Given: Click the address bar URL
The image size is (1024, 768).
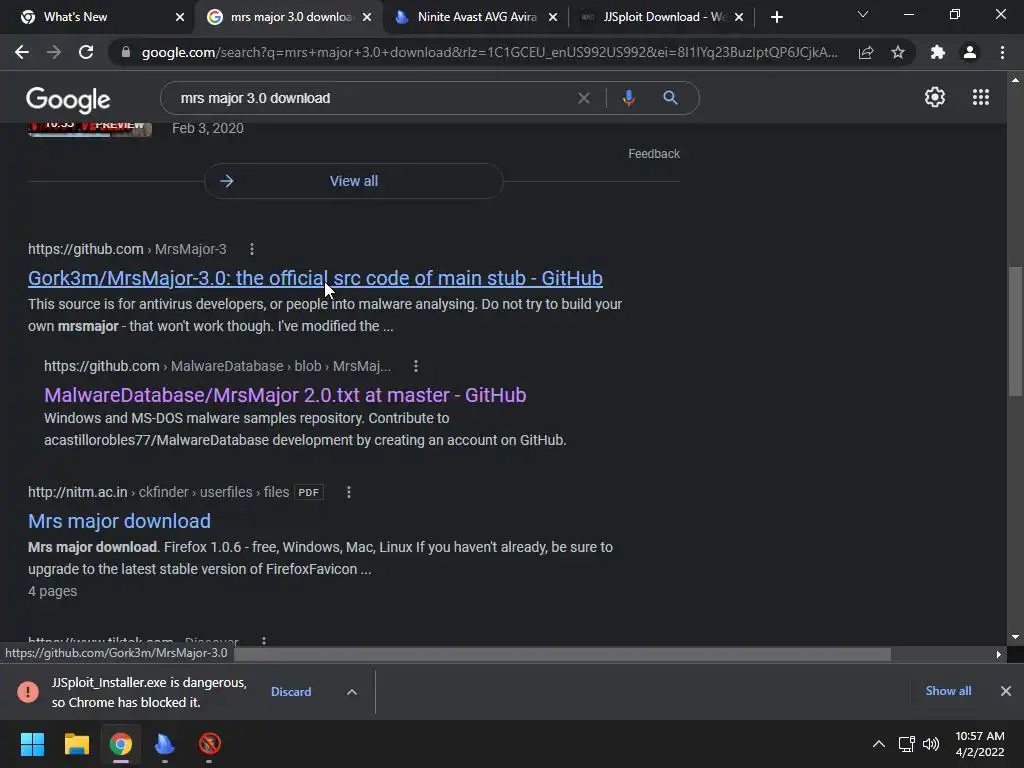Looking at the screenshot, I should click(x=490, y=52).
